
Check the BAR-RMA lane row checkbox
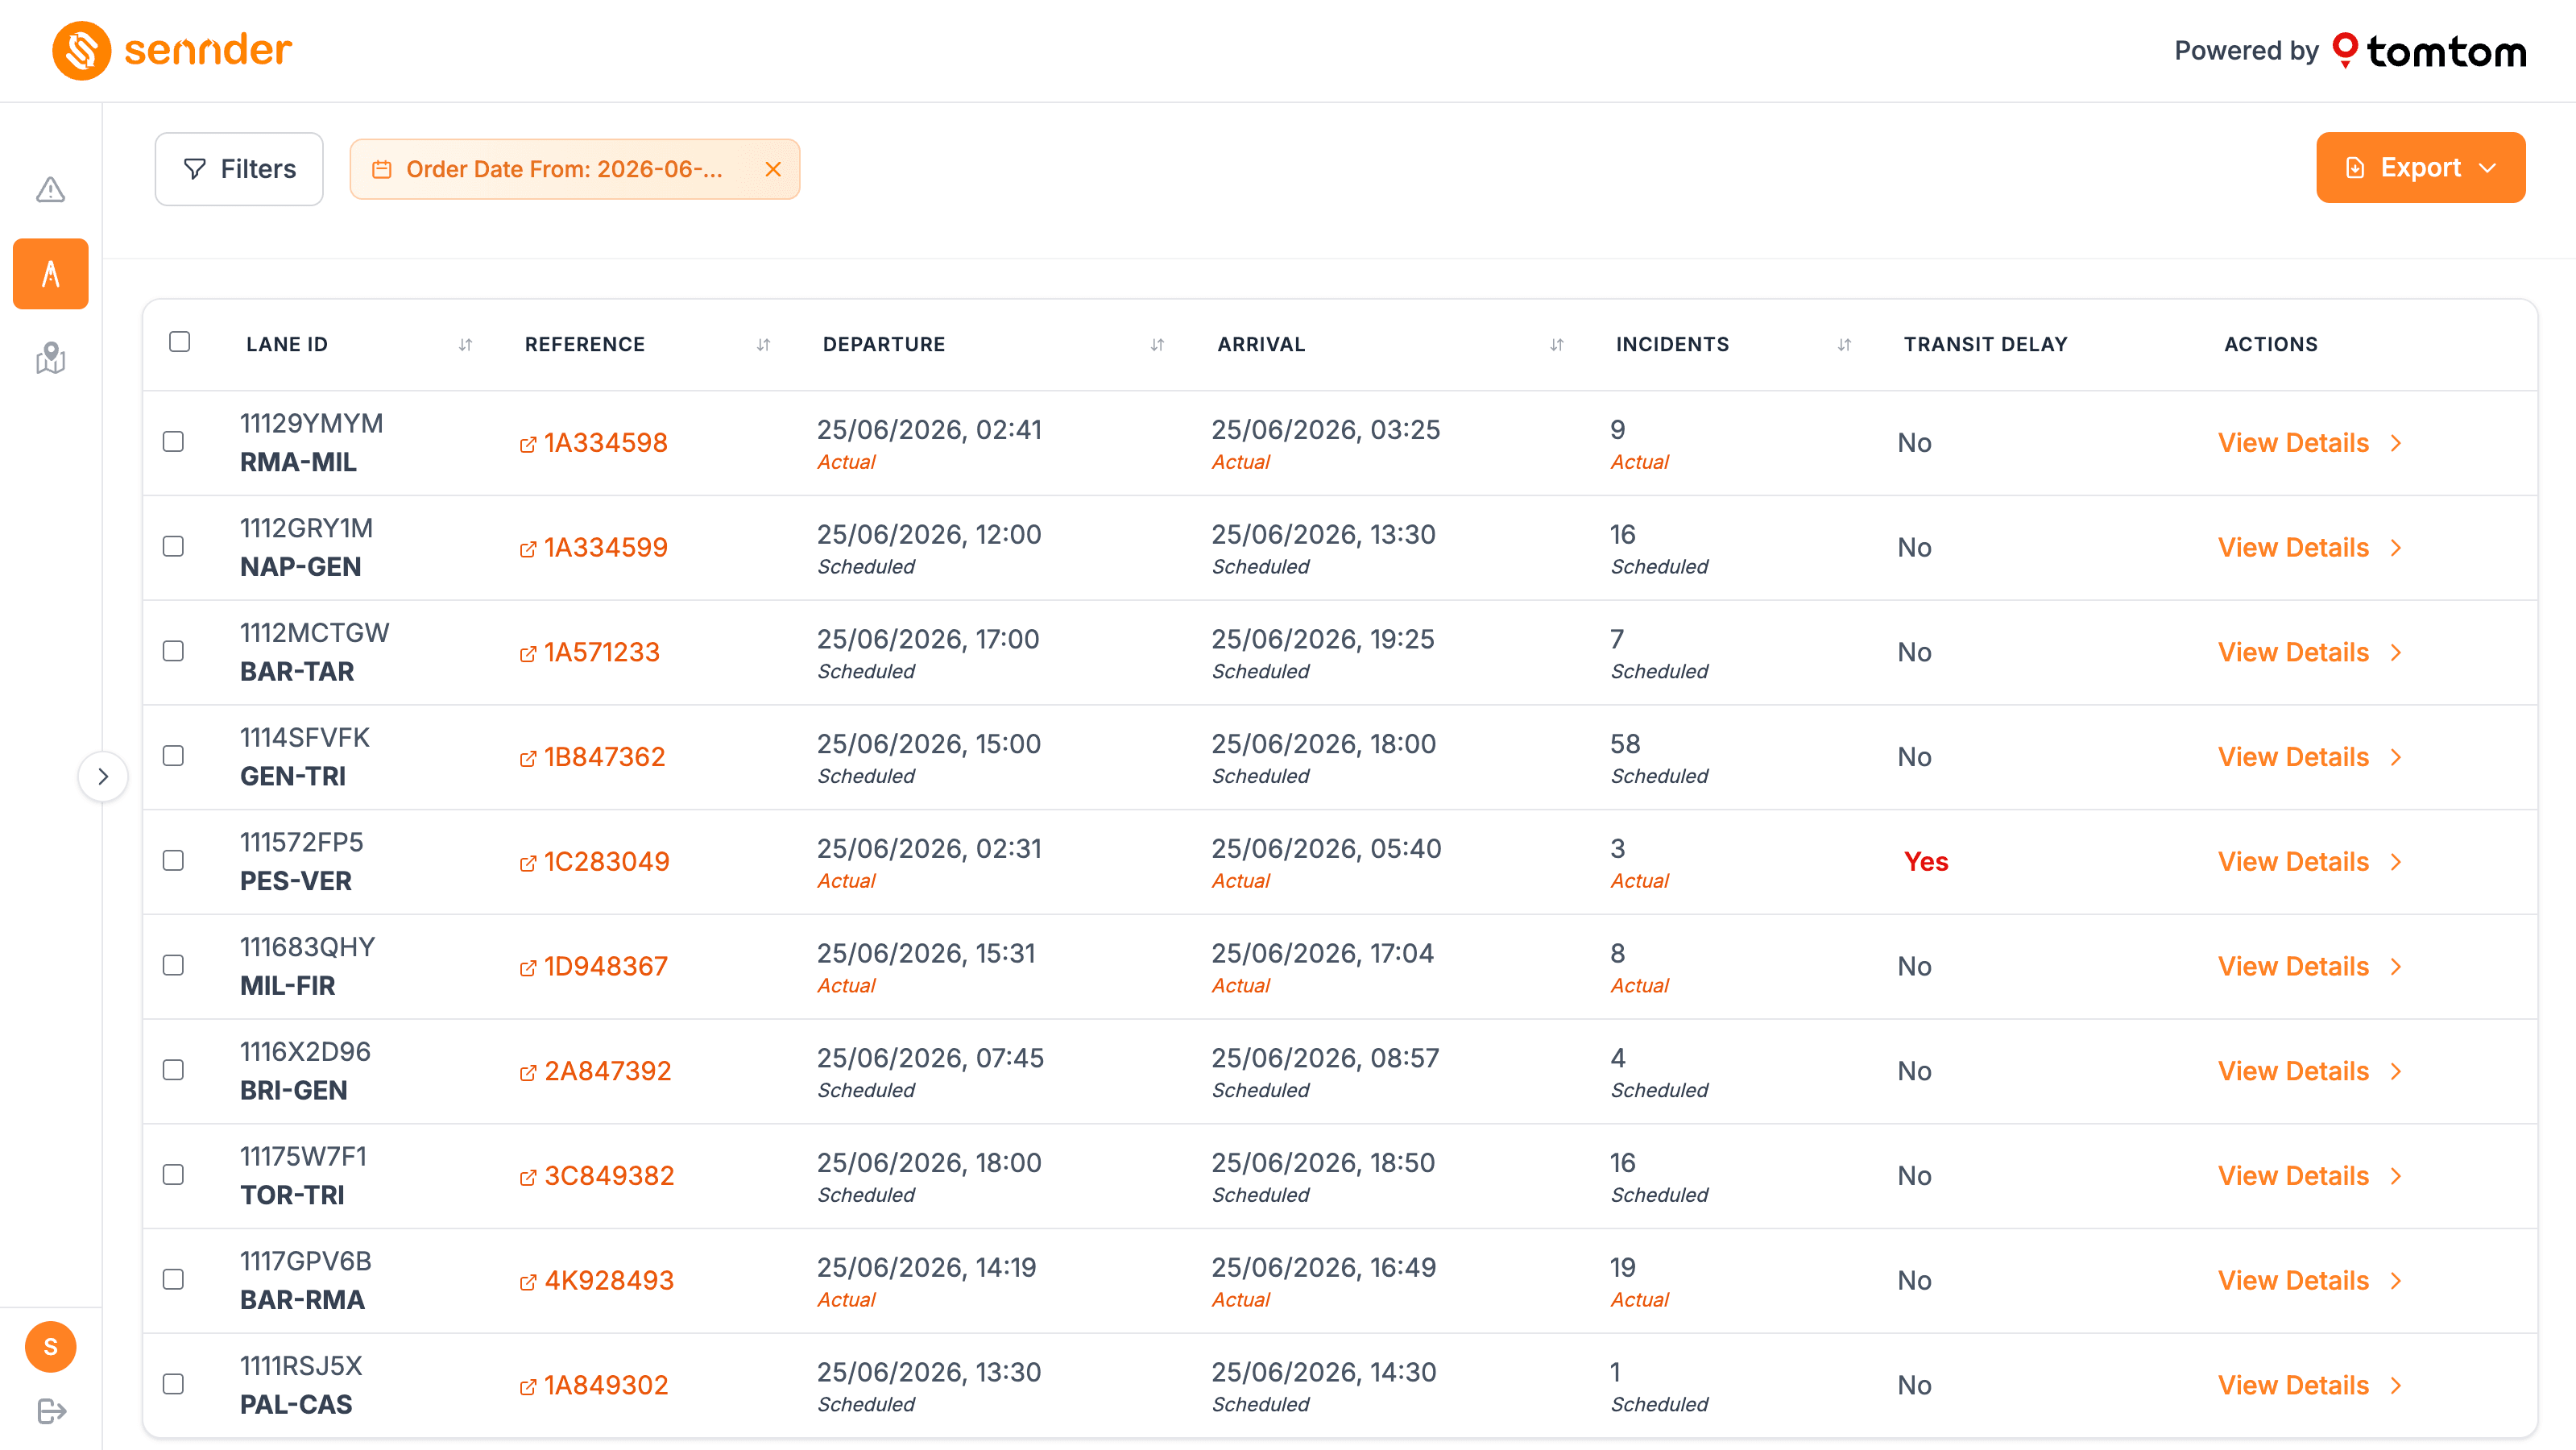pyautogui.click(x=174, y=1279)
